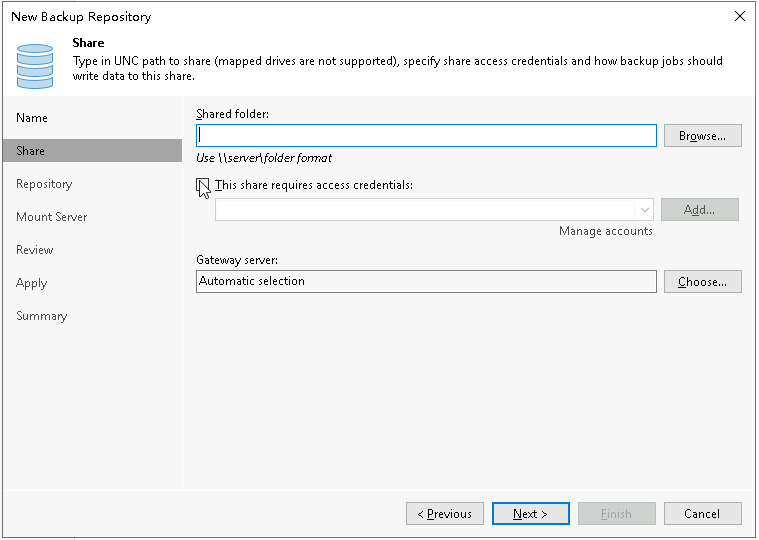Viewport: 759px width, 540px height.
Task: Open the Manage accounts link
Action: tap(605, 231)
